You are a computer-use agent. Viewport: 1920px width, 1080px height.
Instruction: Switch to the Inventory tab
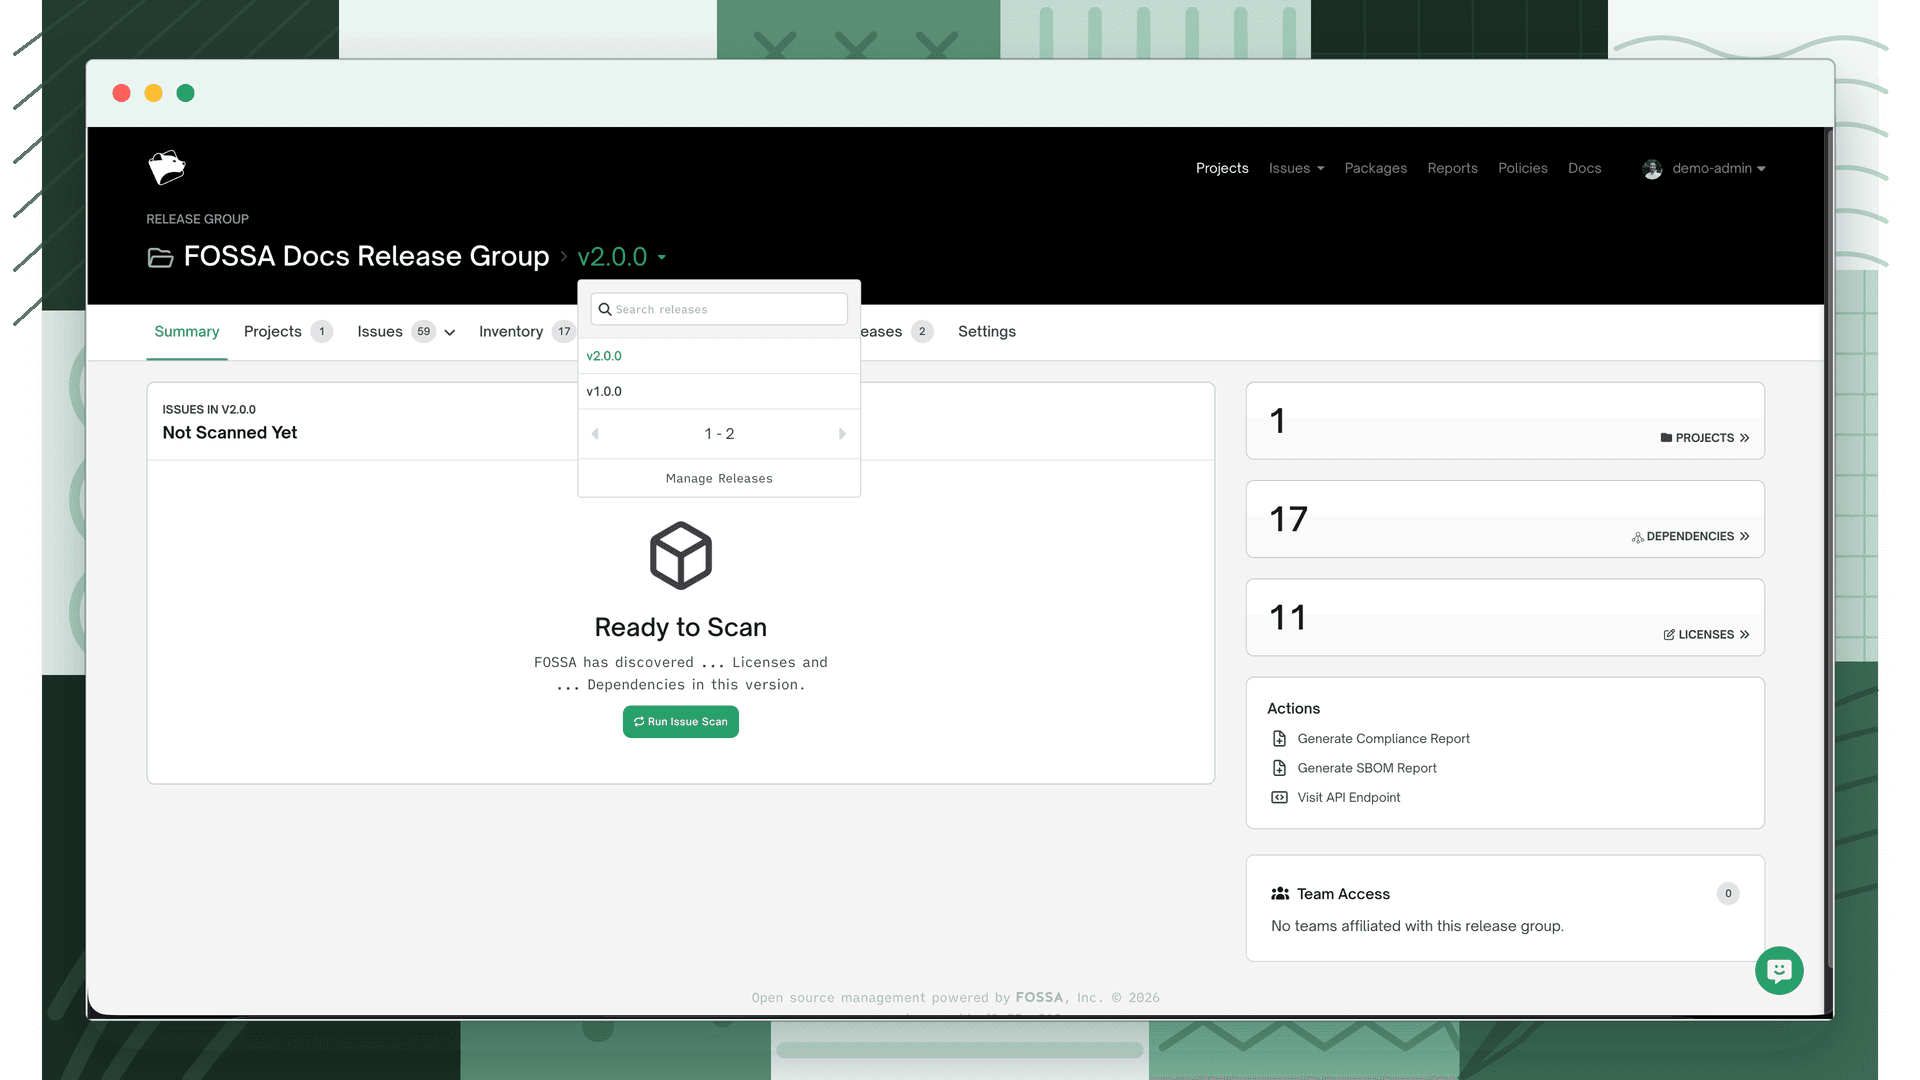point(527,332)
